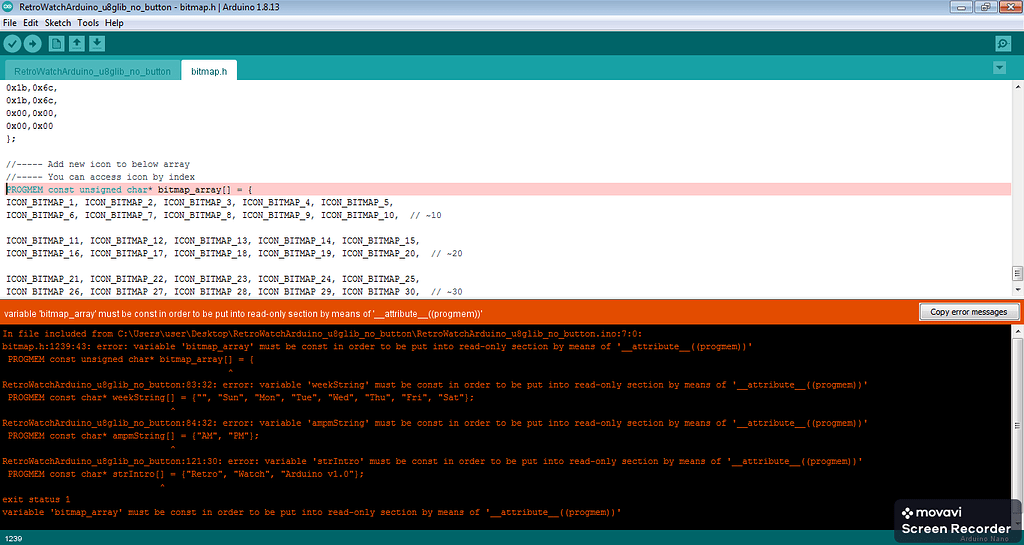The width and height of the screenshot is (1024, 545).
Task: Open the Sketch menu
Action: (57, 23)
